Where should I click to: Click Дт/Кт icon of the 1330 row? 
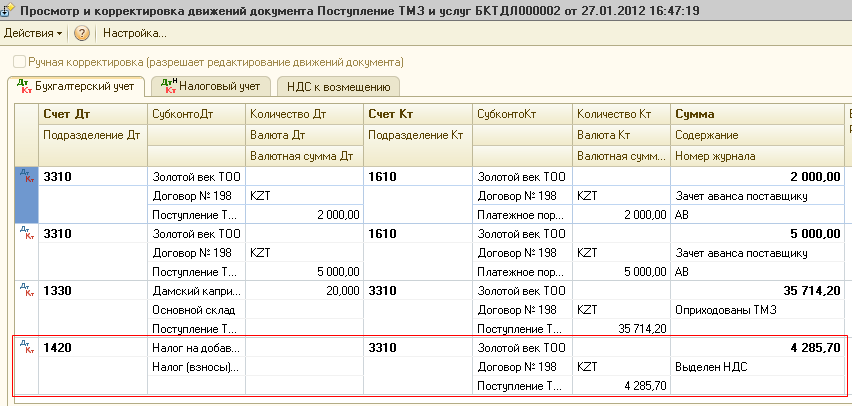pyautogui.click(x=25, y=291)
